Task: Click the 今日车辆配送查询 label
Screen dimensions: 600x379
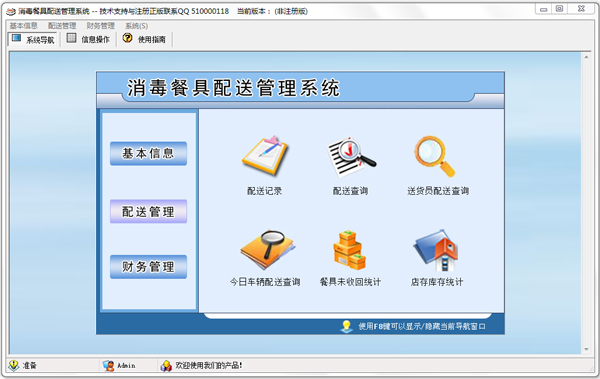Action: click(x=265, y=282)
